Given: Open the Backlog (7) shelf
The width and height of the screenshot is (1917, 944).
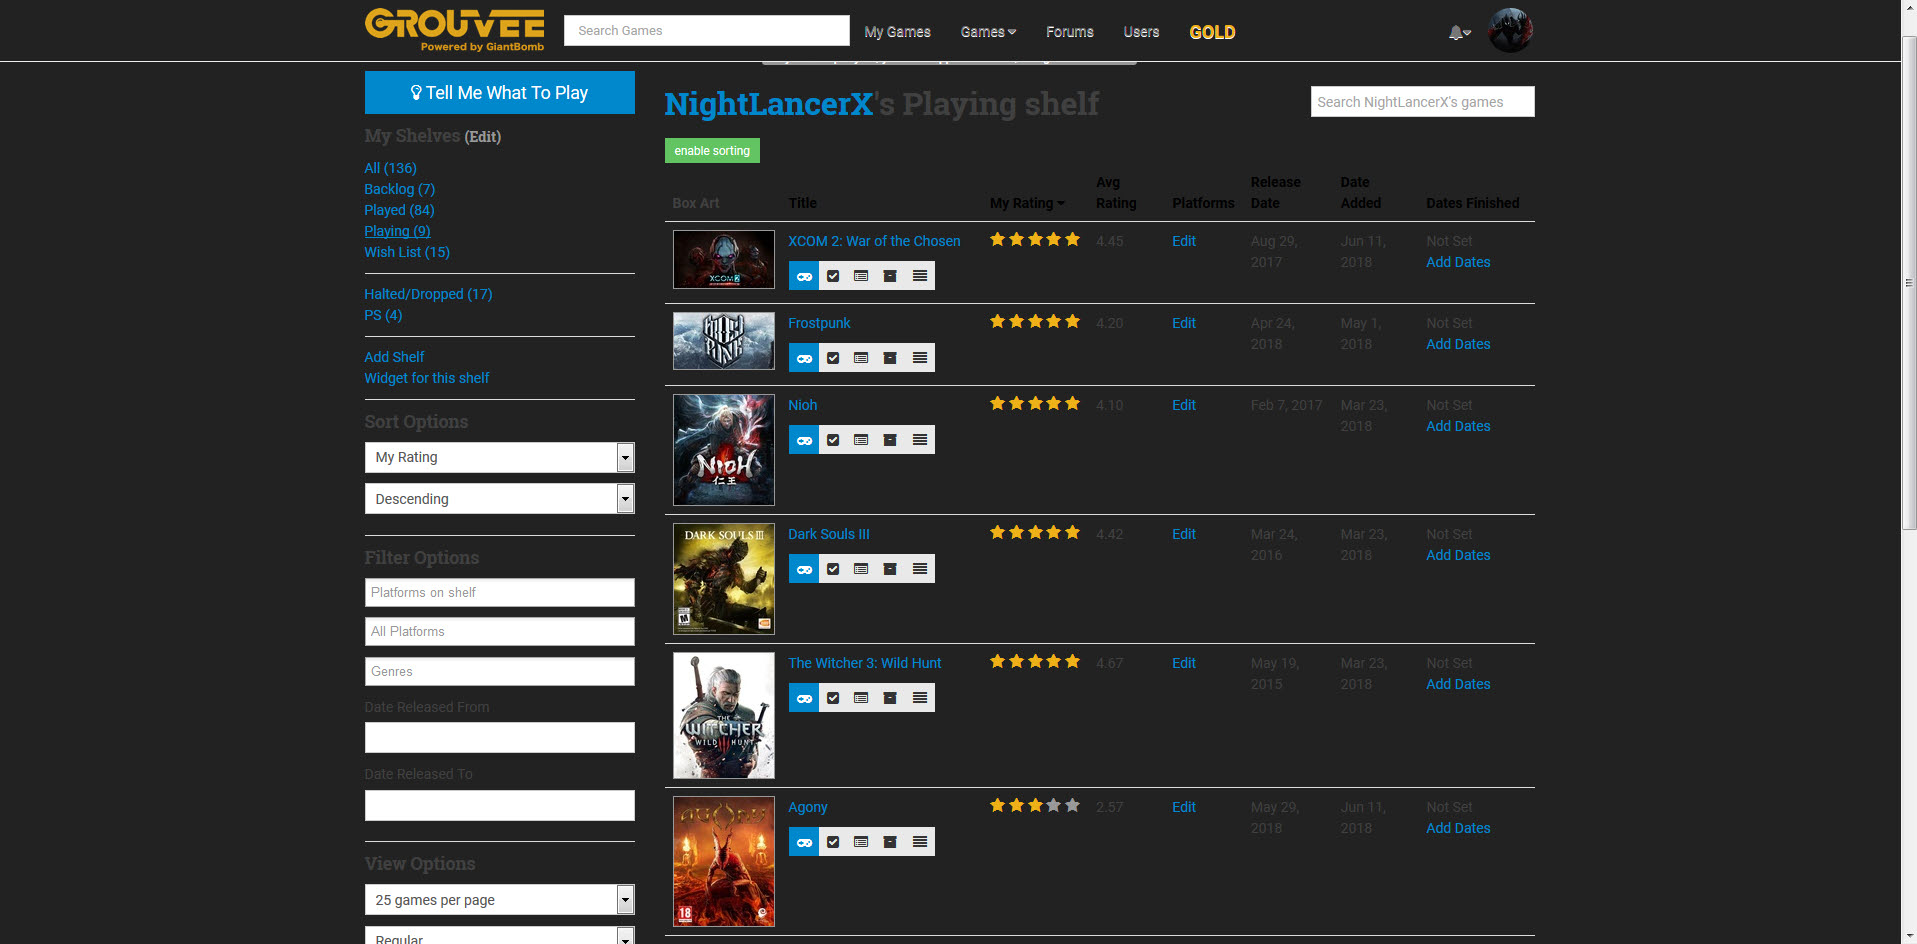Looking at the screenshot, I should [x=399, y=189].
